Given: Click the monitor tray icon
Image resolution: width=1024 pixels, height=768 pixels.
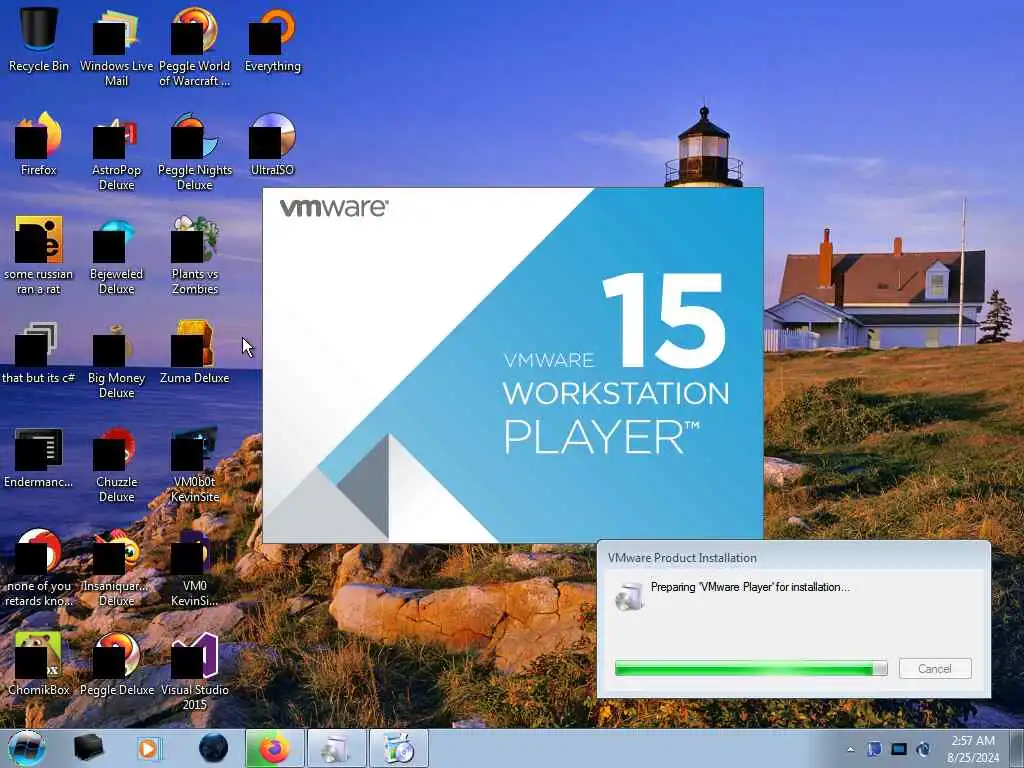Looking at the screenshot, I should [x=899, y=749].
